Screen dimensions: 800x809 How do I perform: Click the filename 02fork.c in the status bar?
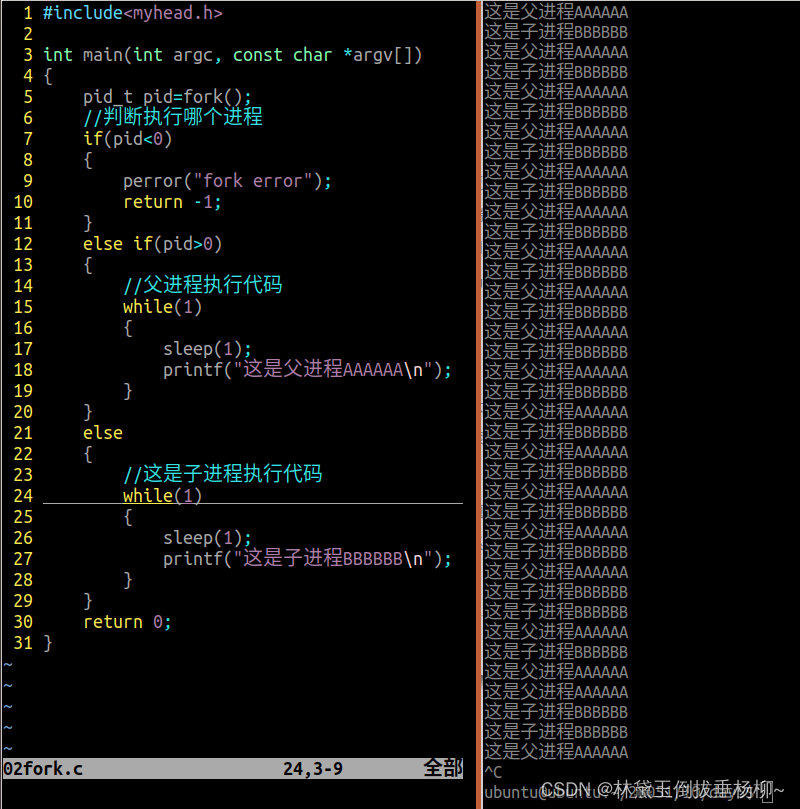click(40, 768)
